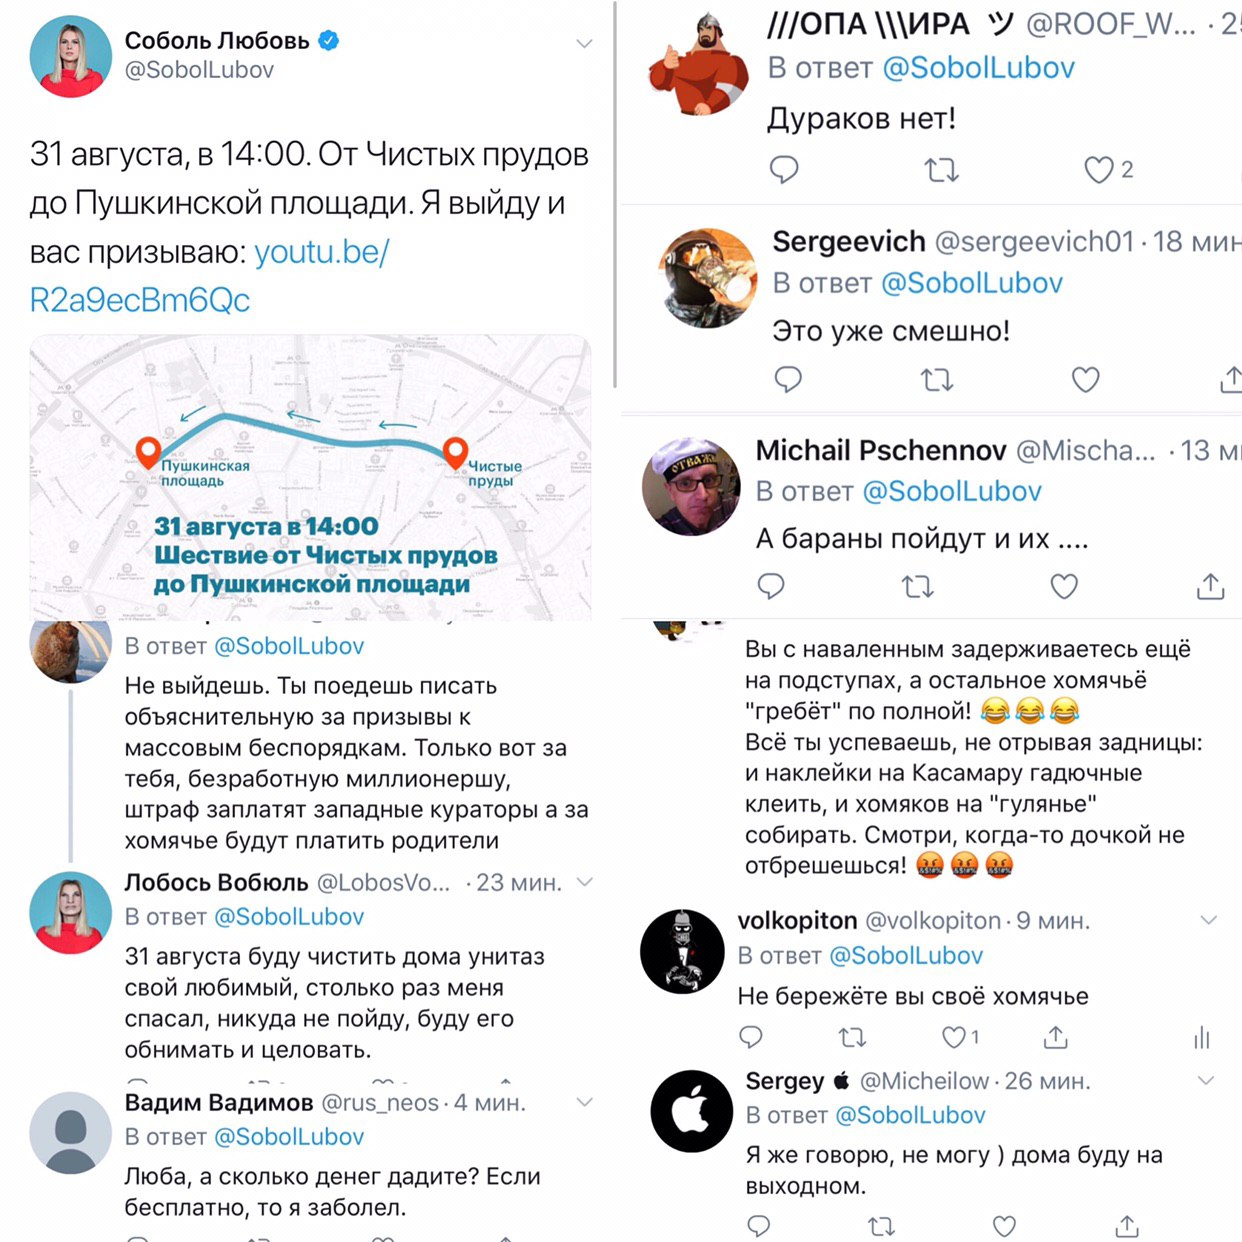This screenshot has height=1242, width=1242.
Task: Expand options chevron on Соболь Любовь tweet
Action: click(x=584, y=44)
